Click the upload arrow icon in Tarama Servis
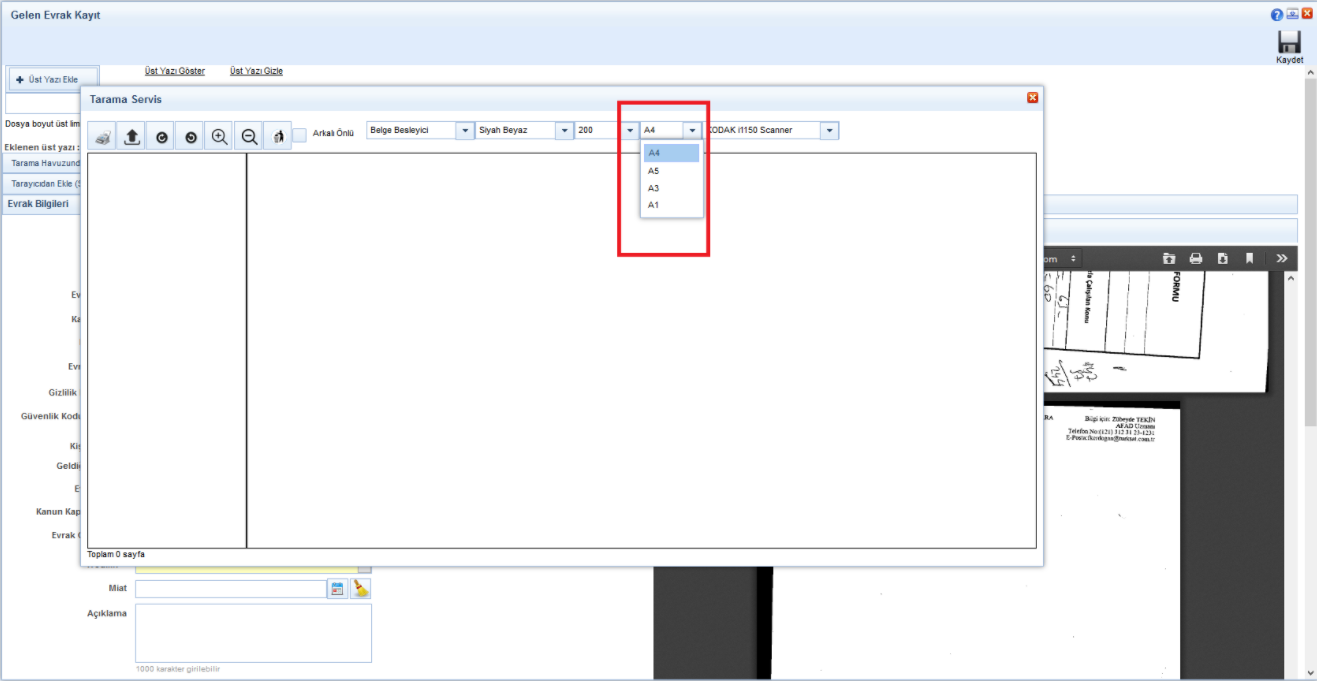 point(131,137)
